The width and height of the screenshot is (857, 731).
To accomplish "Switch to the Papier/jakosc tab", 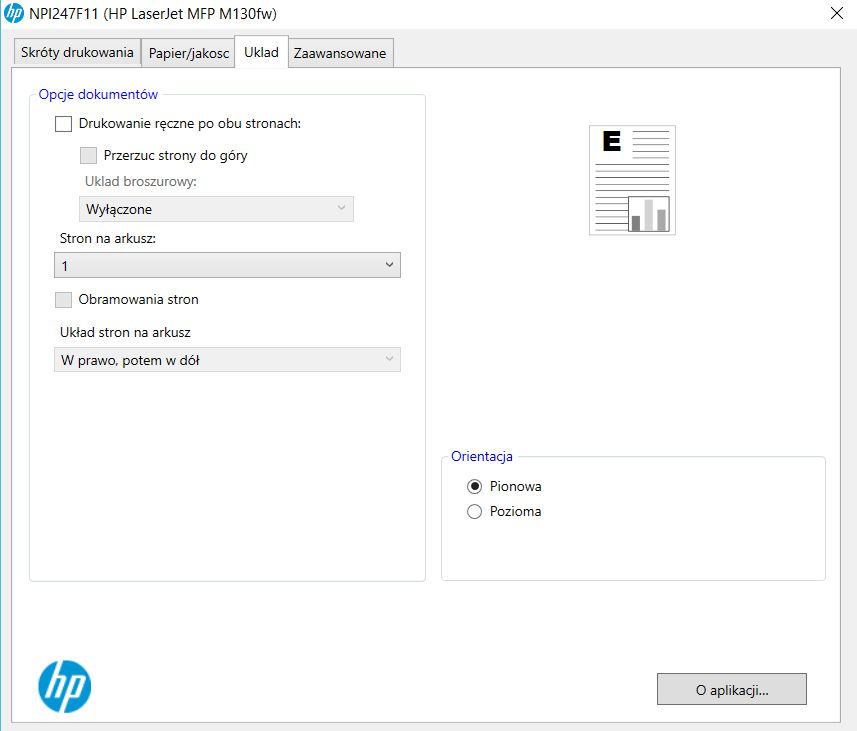I will tap(189, 53).
